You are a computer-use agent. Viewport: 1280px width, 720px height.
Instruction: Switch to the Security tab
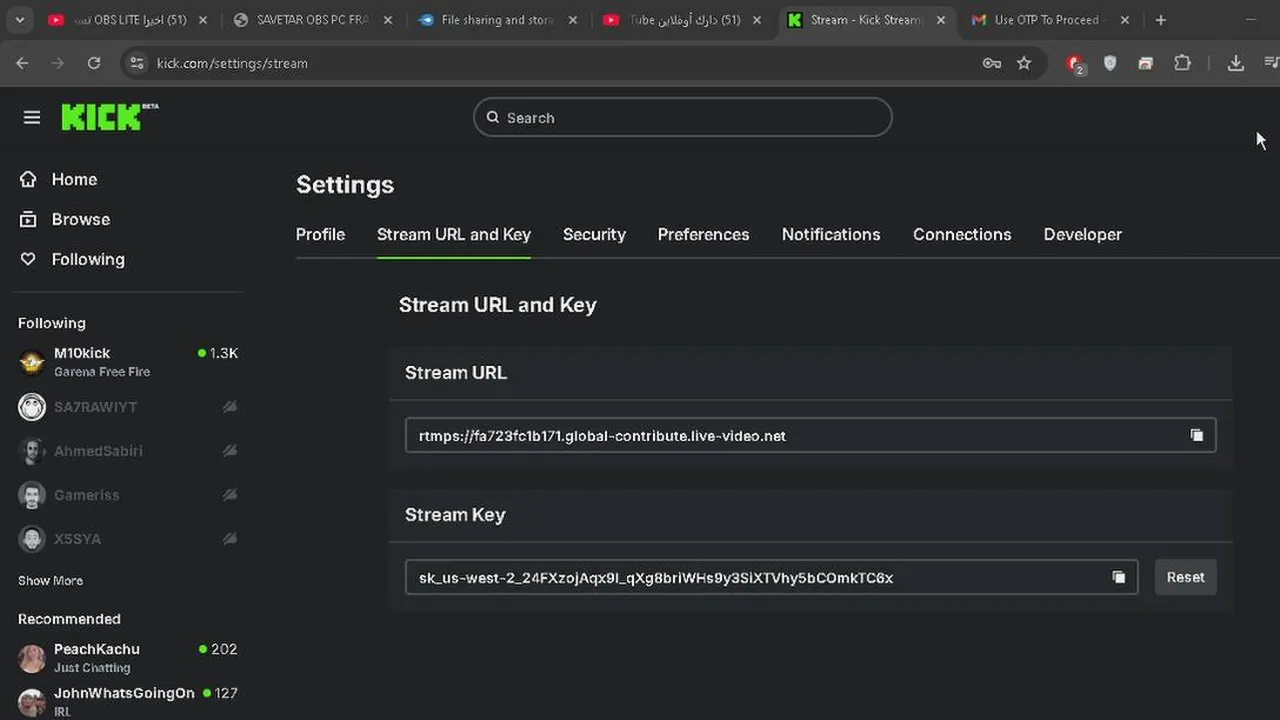click(x=594, y=234)
